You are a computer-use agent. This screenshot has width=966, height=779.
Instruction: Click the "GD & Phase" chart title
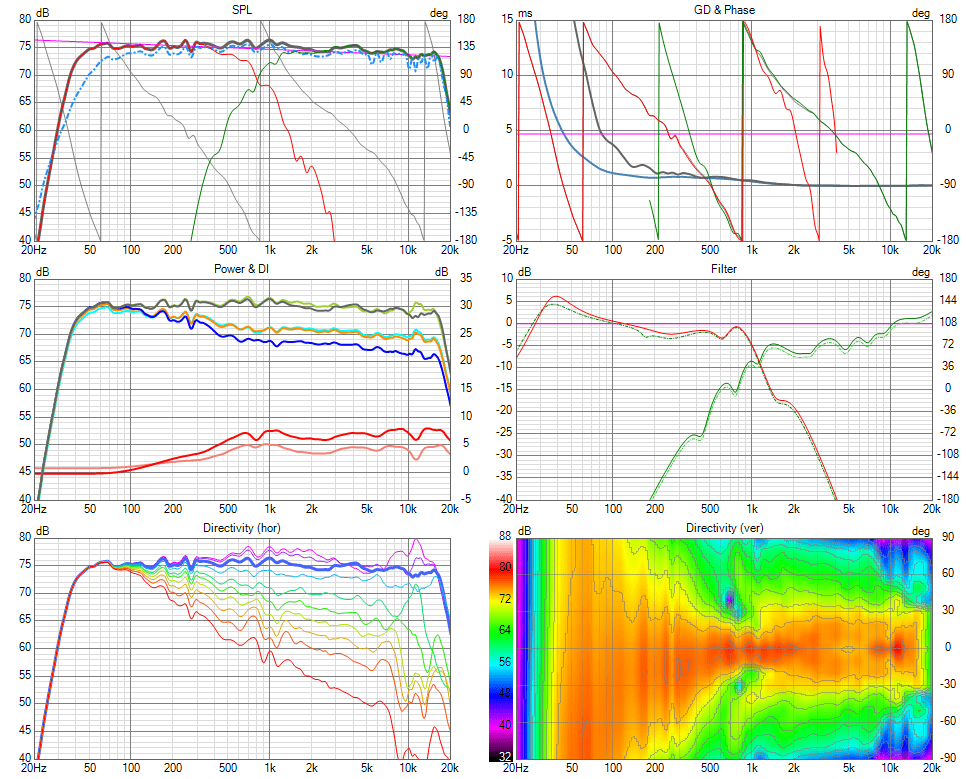coord(724,10)
